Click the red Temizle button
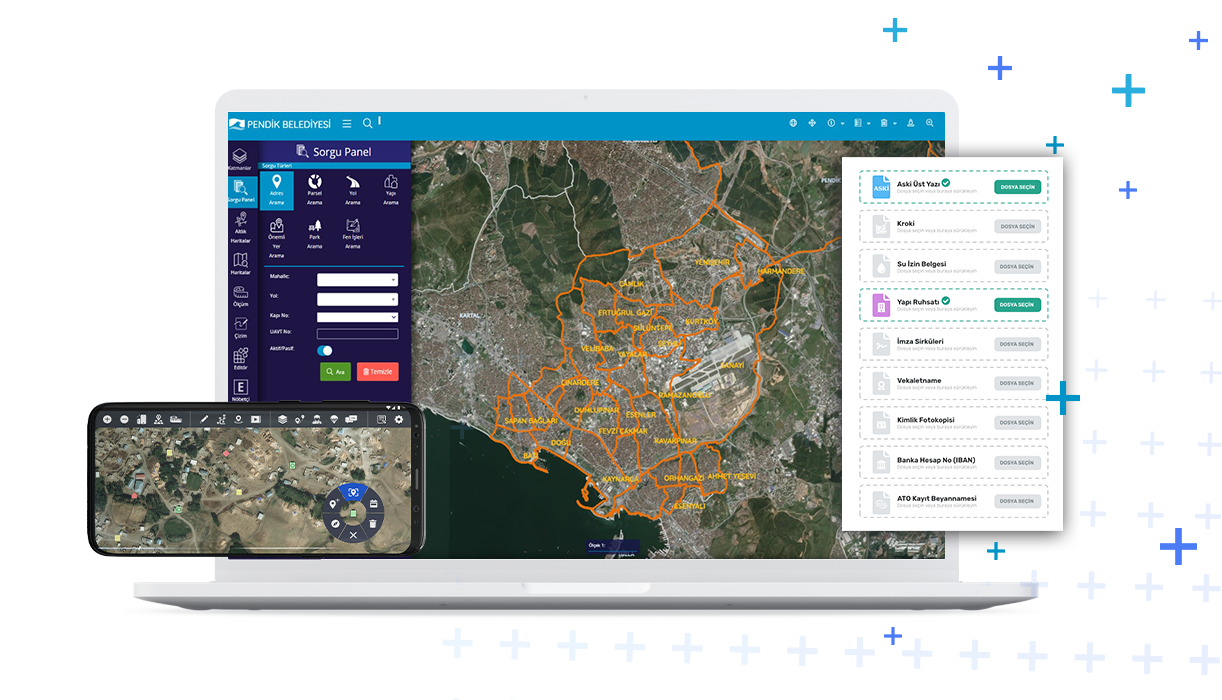 tap(377, 371)
